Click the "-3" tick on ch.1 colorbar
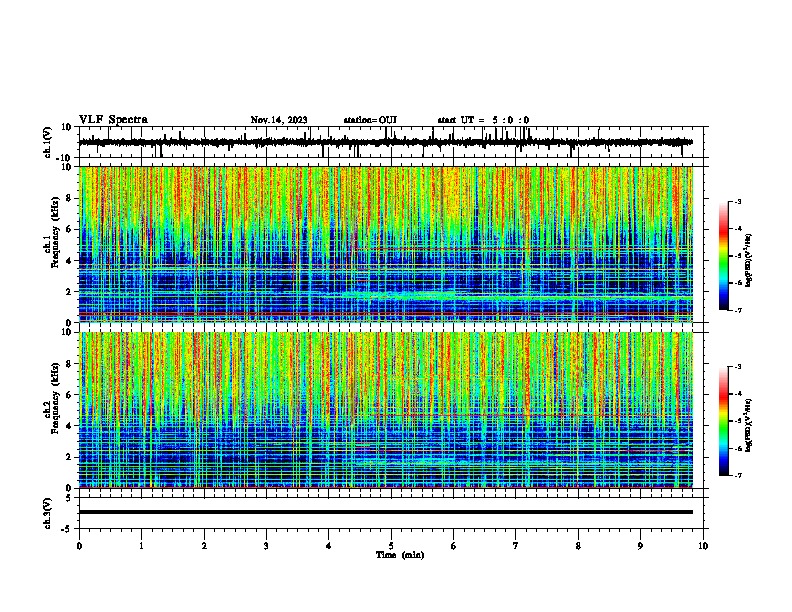792x612 pixels. coord(738,201)
